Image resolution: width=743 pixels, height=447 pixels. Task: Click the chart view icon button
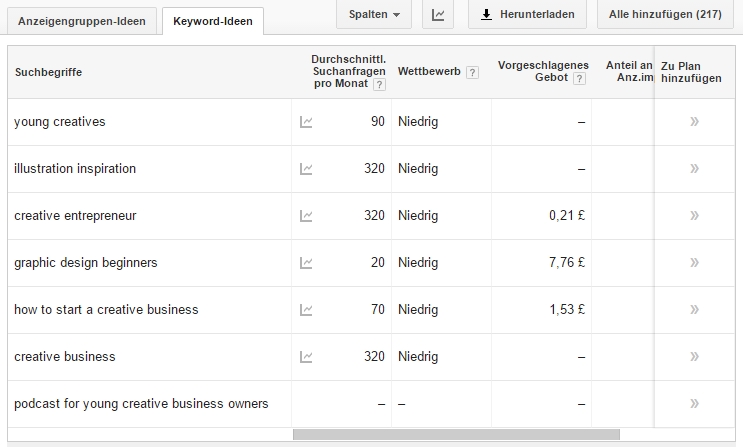[438, 14]
